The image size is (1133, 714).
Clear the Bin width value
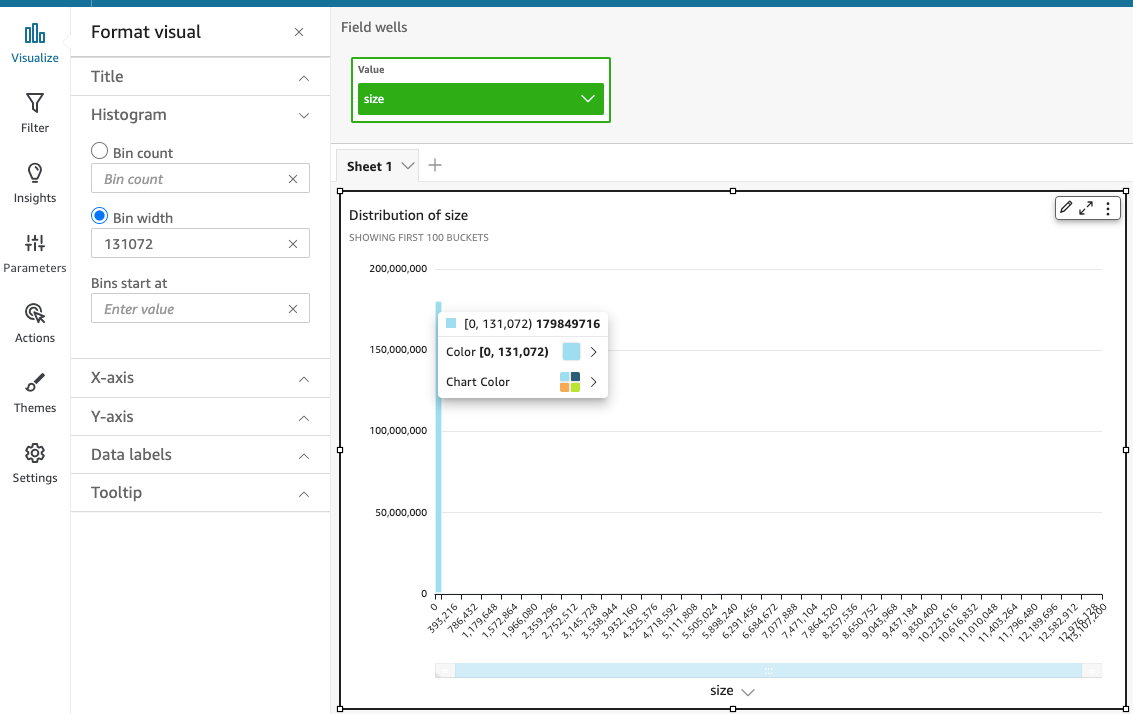click(x=293, y=244)
